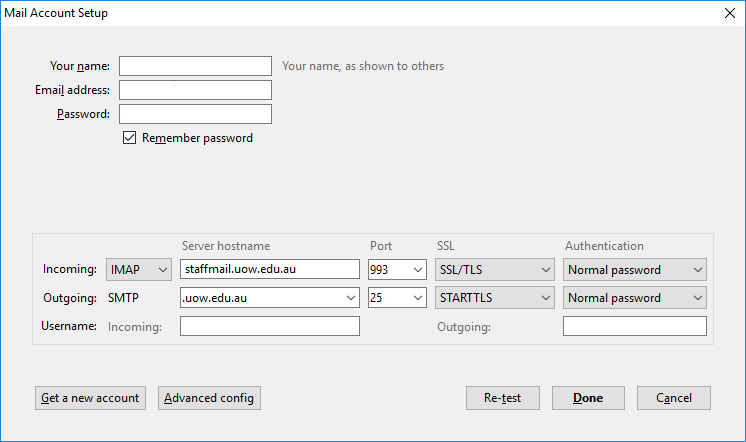
Task: Click the Get a new account button
Action: click(x=90, y=398)
